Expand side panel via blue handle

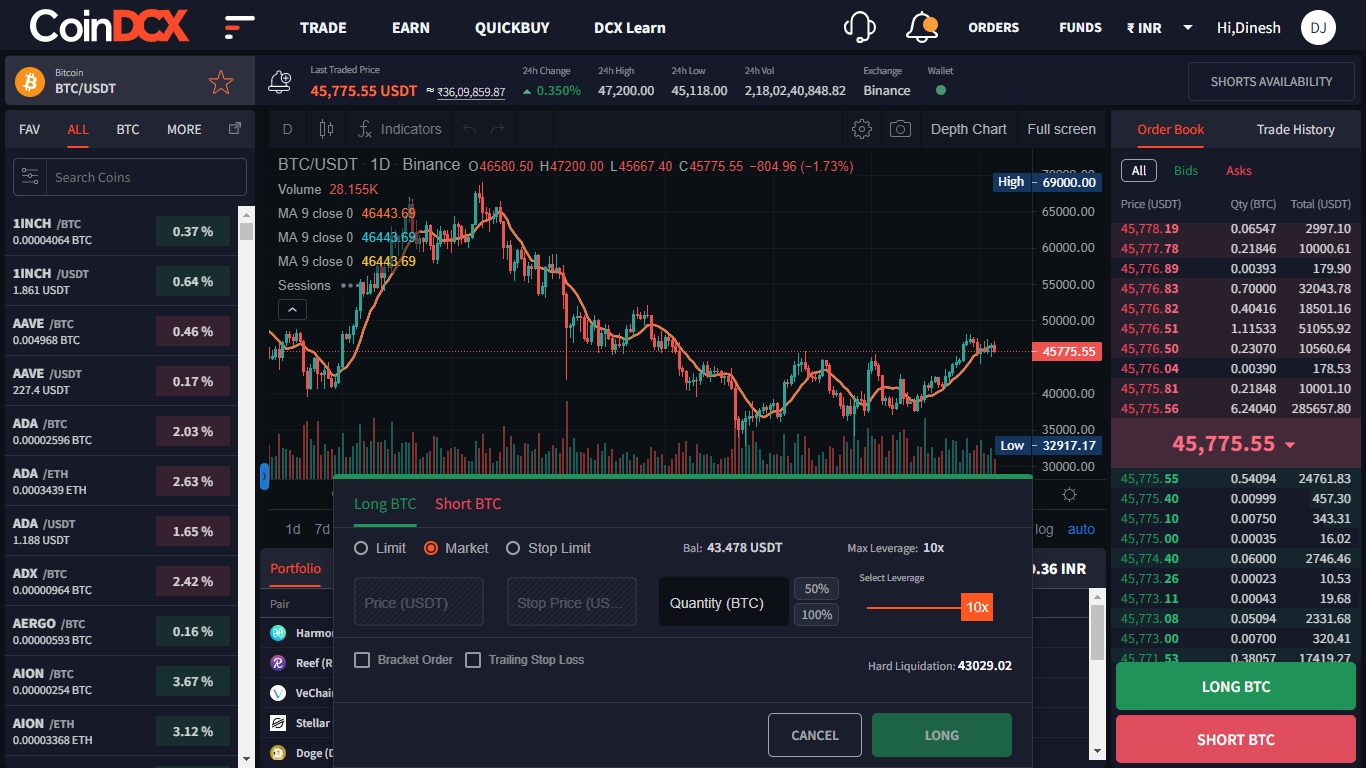(264, 476)
